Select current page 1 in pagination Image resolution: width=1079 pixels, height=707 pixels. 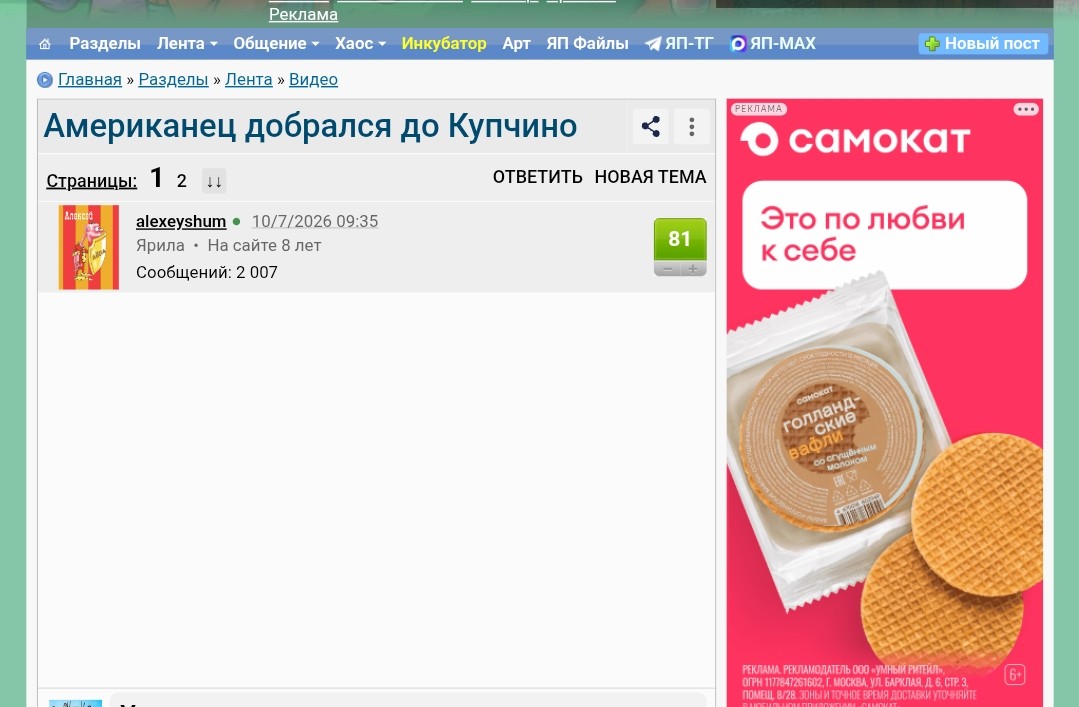click(156, 178)
